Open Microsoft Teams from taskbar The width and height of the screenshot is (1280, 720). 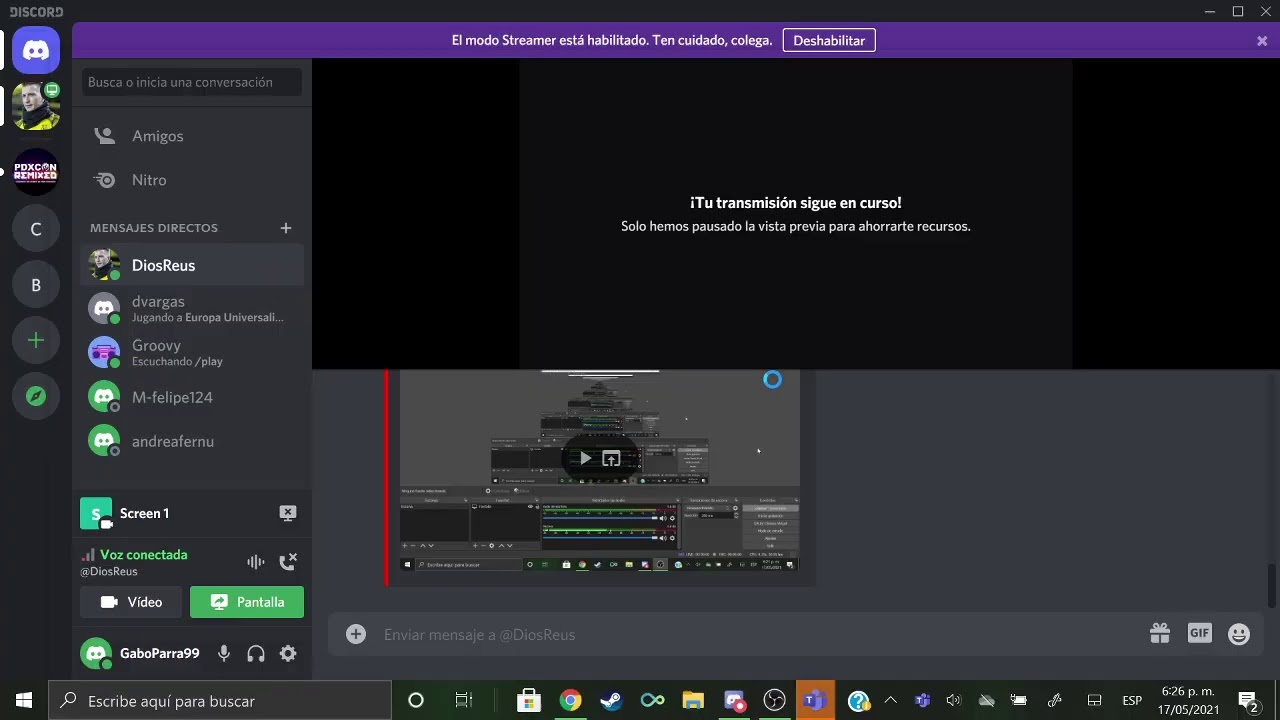816,700
